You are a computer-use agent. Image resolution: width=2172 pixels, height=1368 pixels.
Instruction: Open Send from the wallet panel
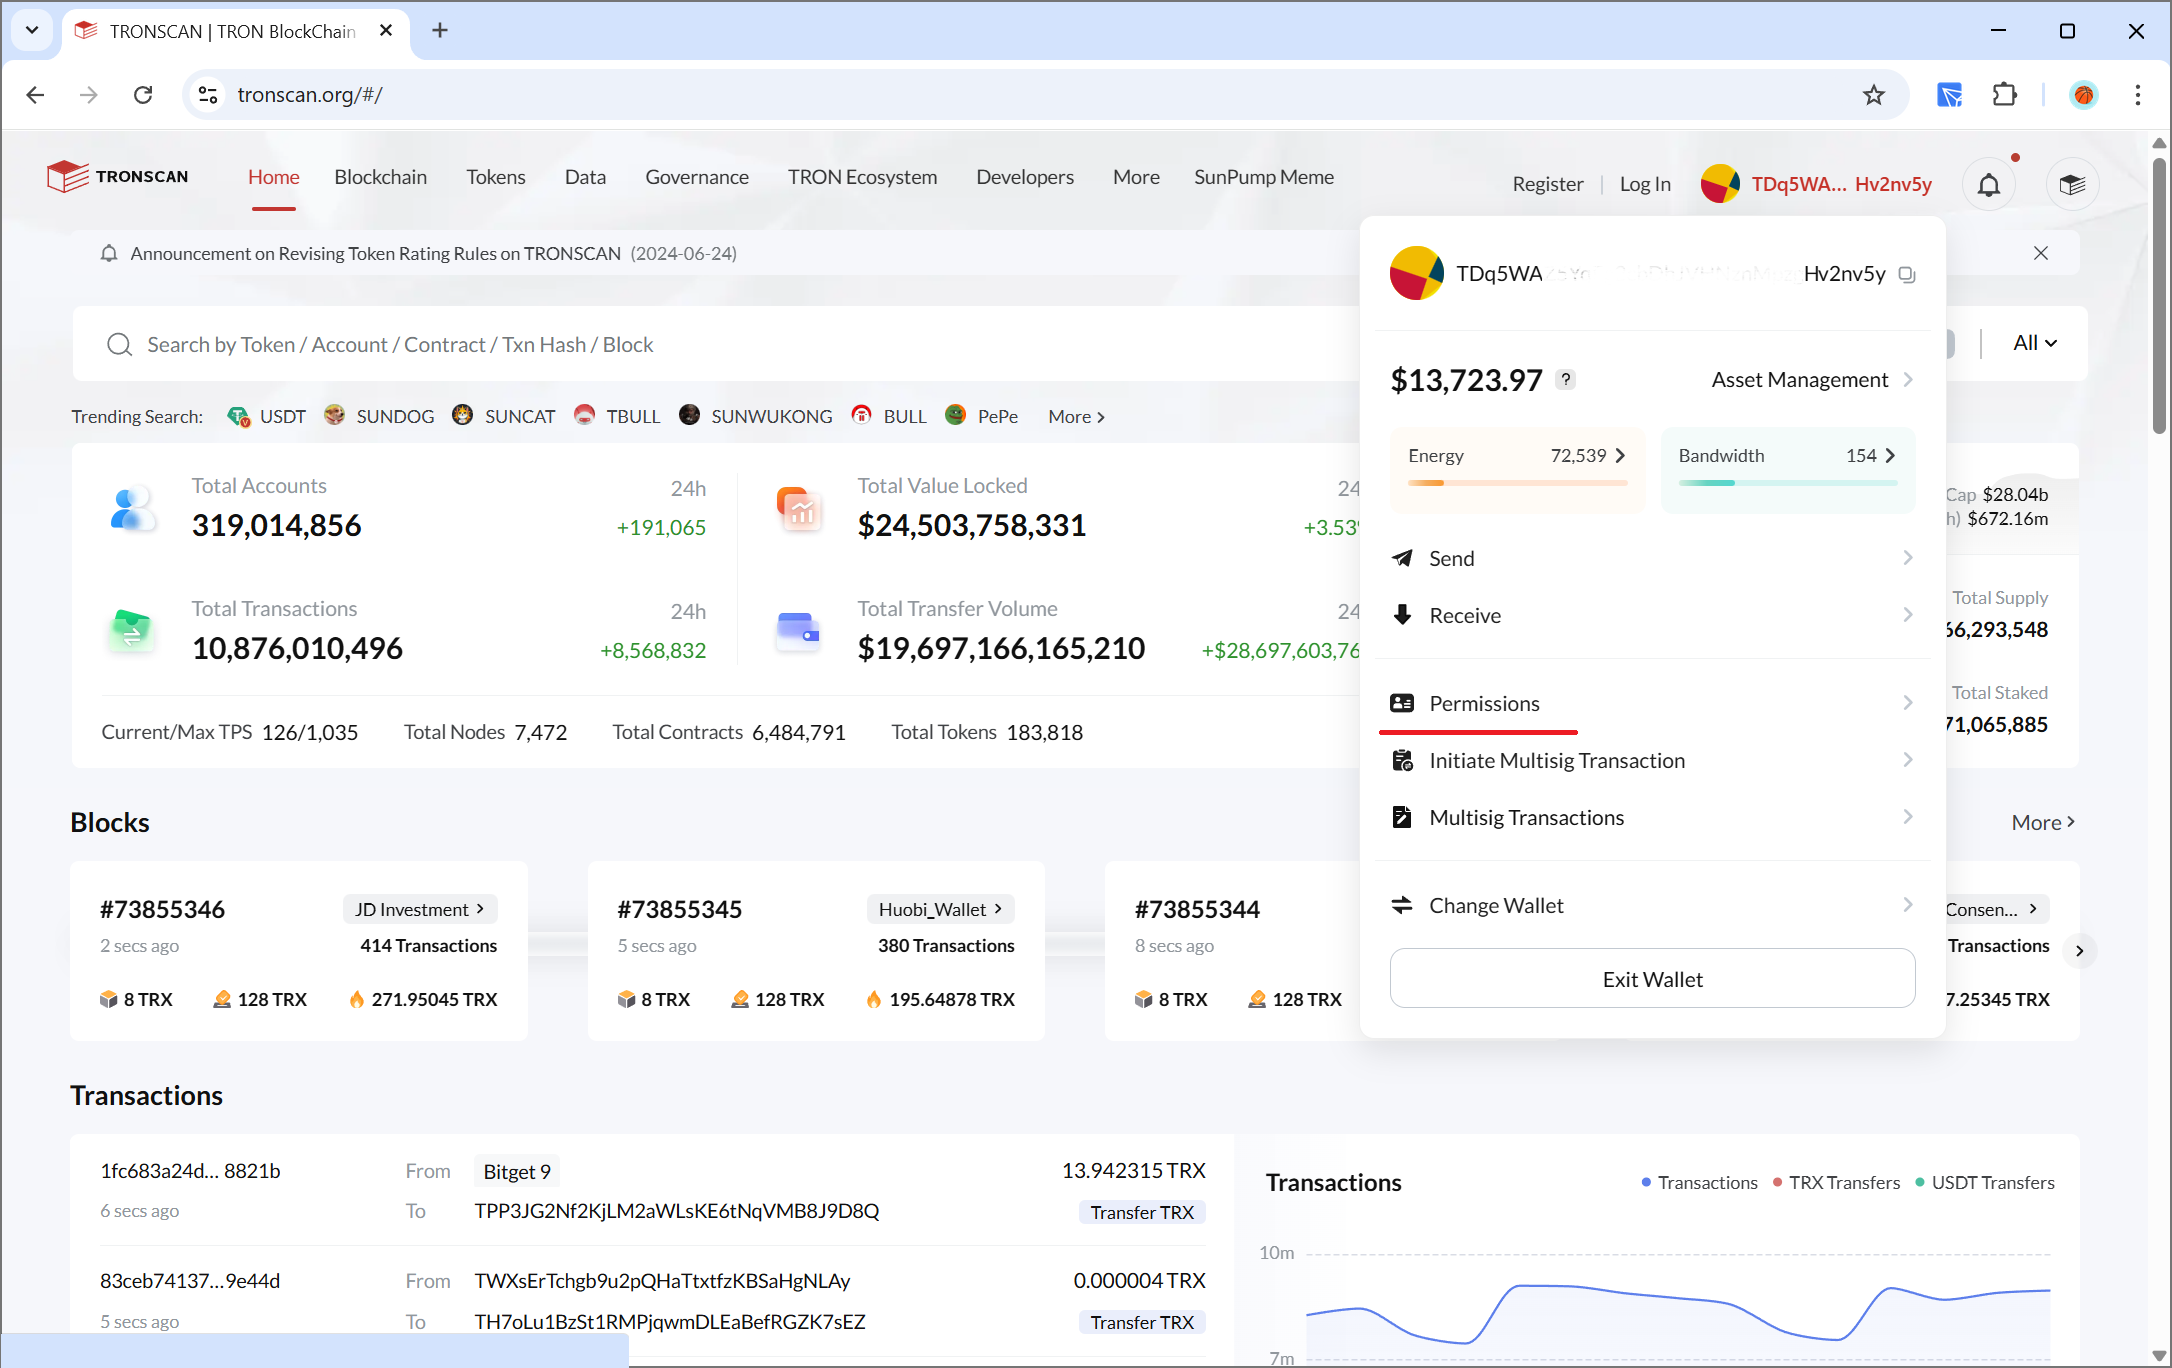[1652, 559]
